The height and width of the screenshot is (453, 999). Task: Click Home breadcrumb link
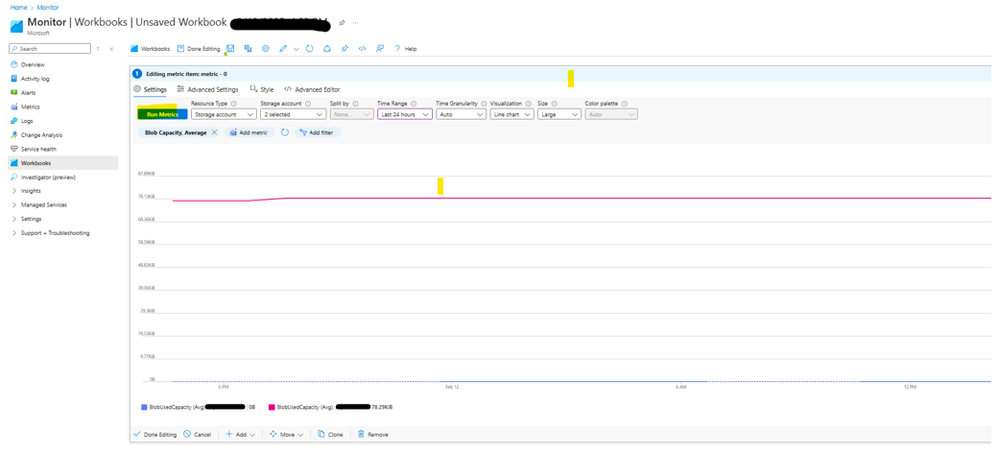coord(18,8)
